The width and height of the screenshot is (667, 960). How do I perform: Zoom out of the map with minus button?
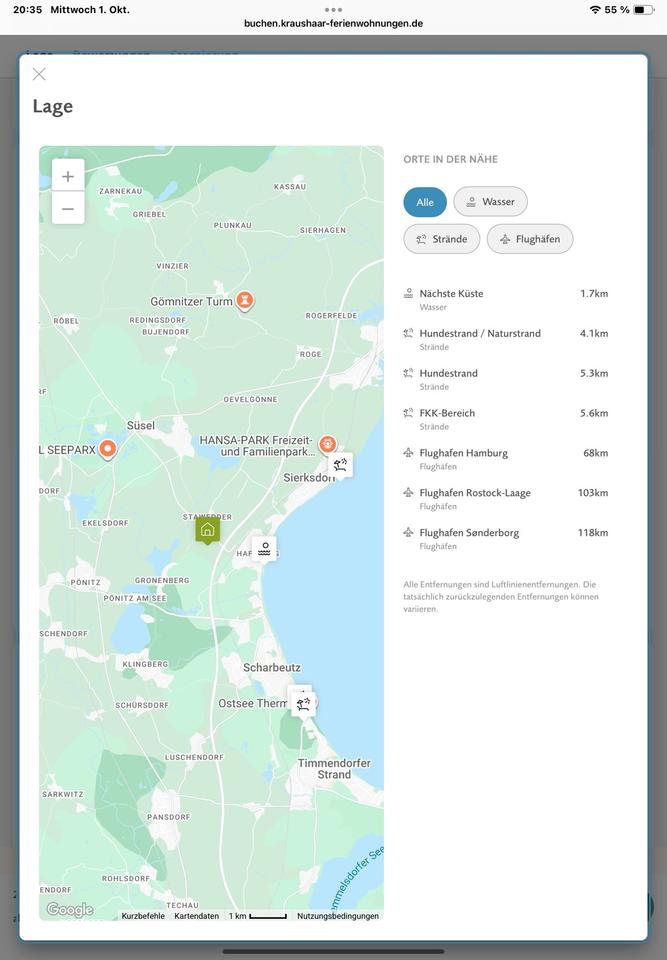click(x=68, y=208)
